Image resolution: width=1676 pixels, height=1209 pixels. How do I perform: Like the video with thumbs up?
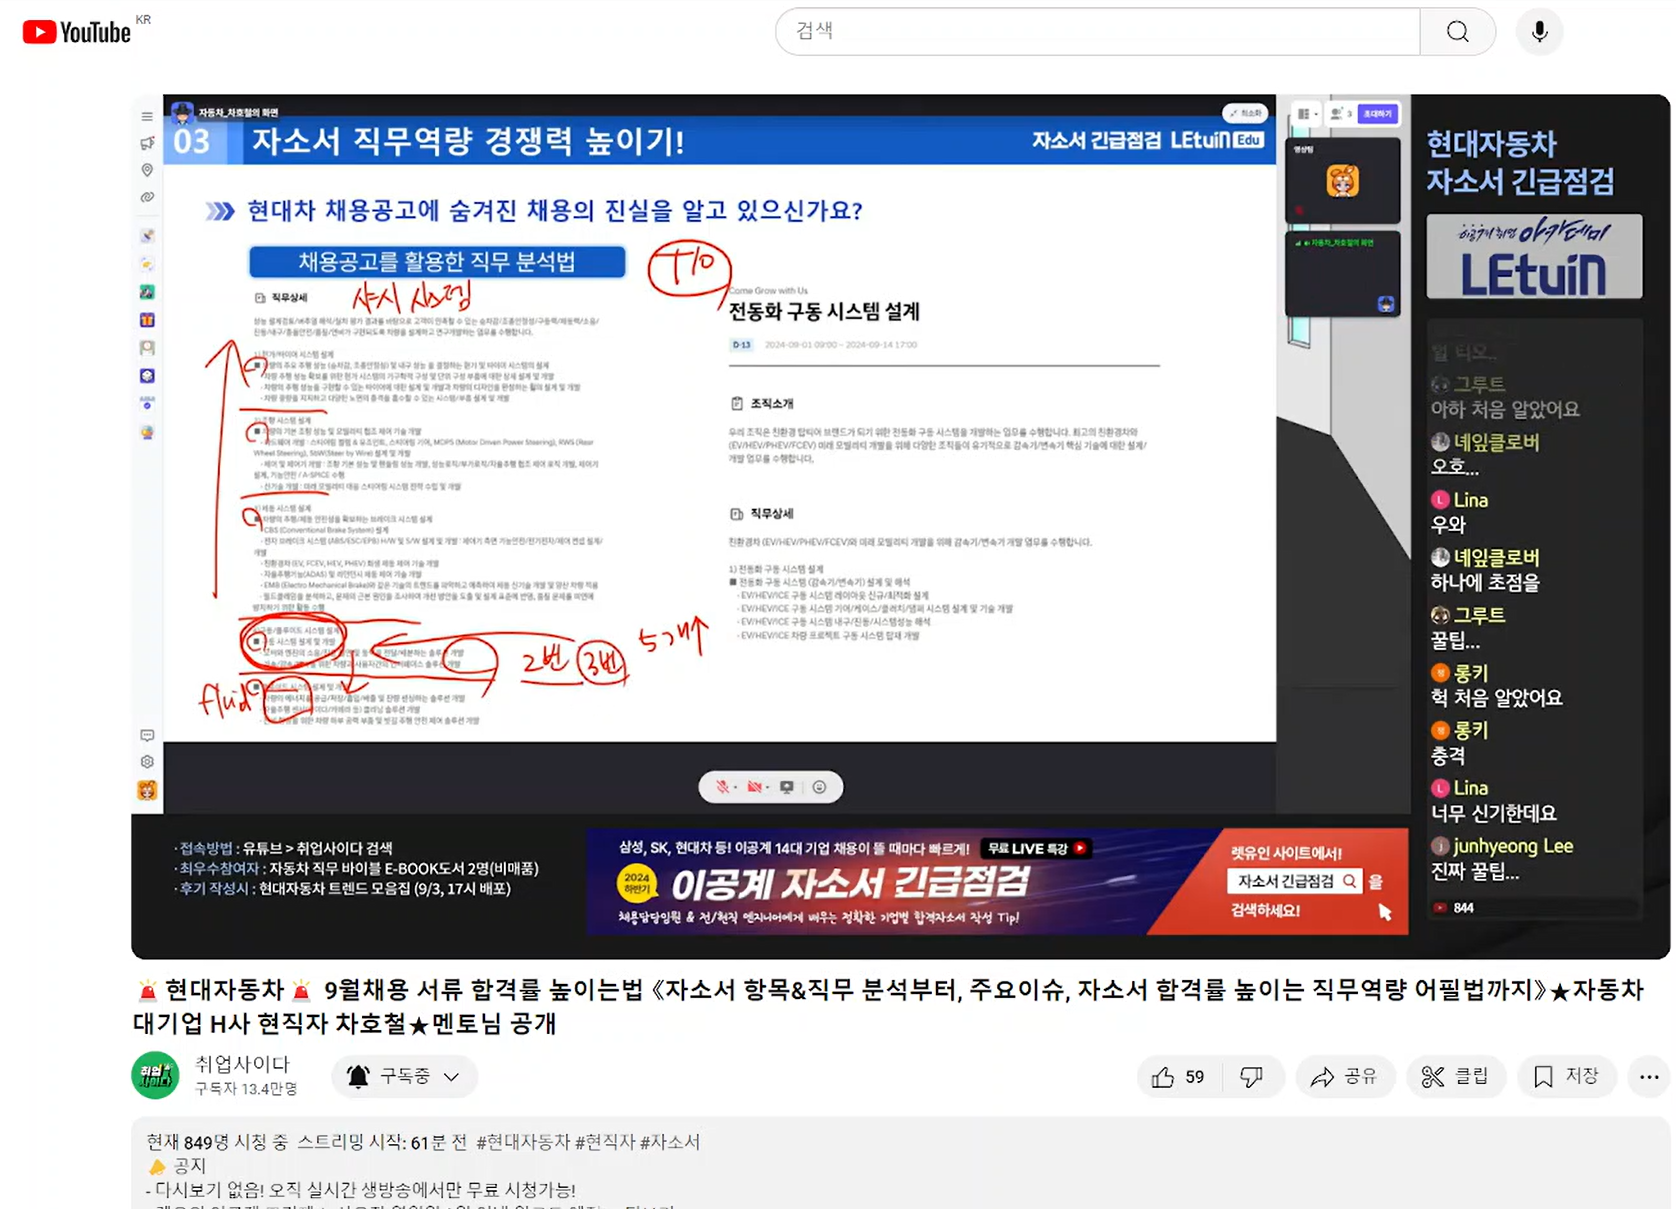[x=1178, y=1077]
